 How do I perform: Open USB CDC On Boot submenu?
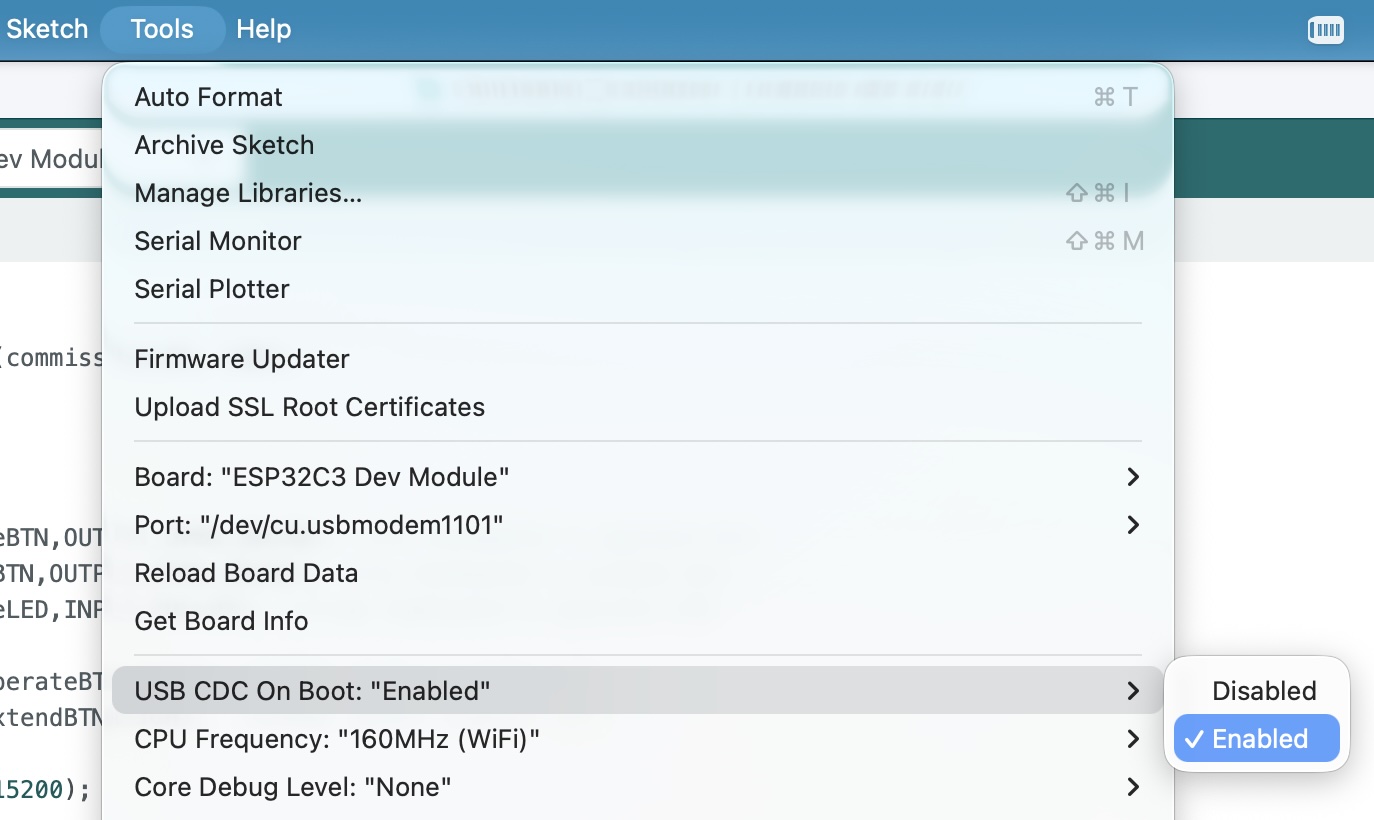click(312, 691)
